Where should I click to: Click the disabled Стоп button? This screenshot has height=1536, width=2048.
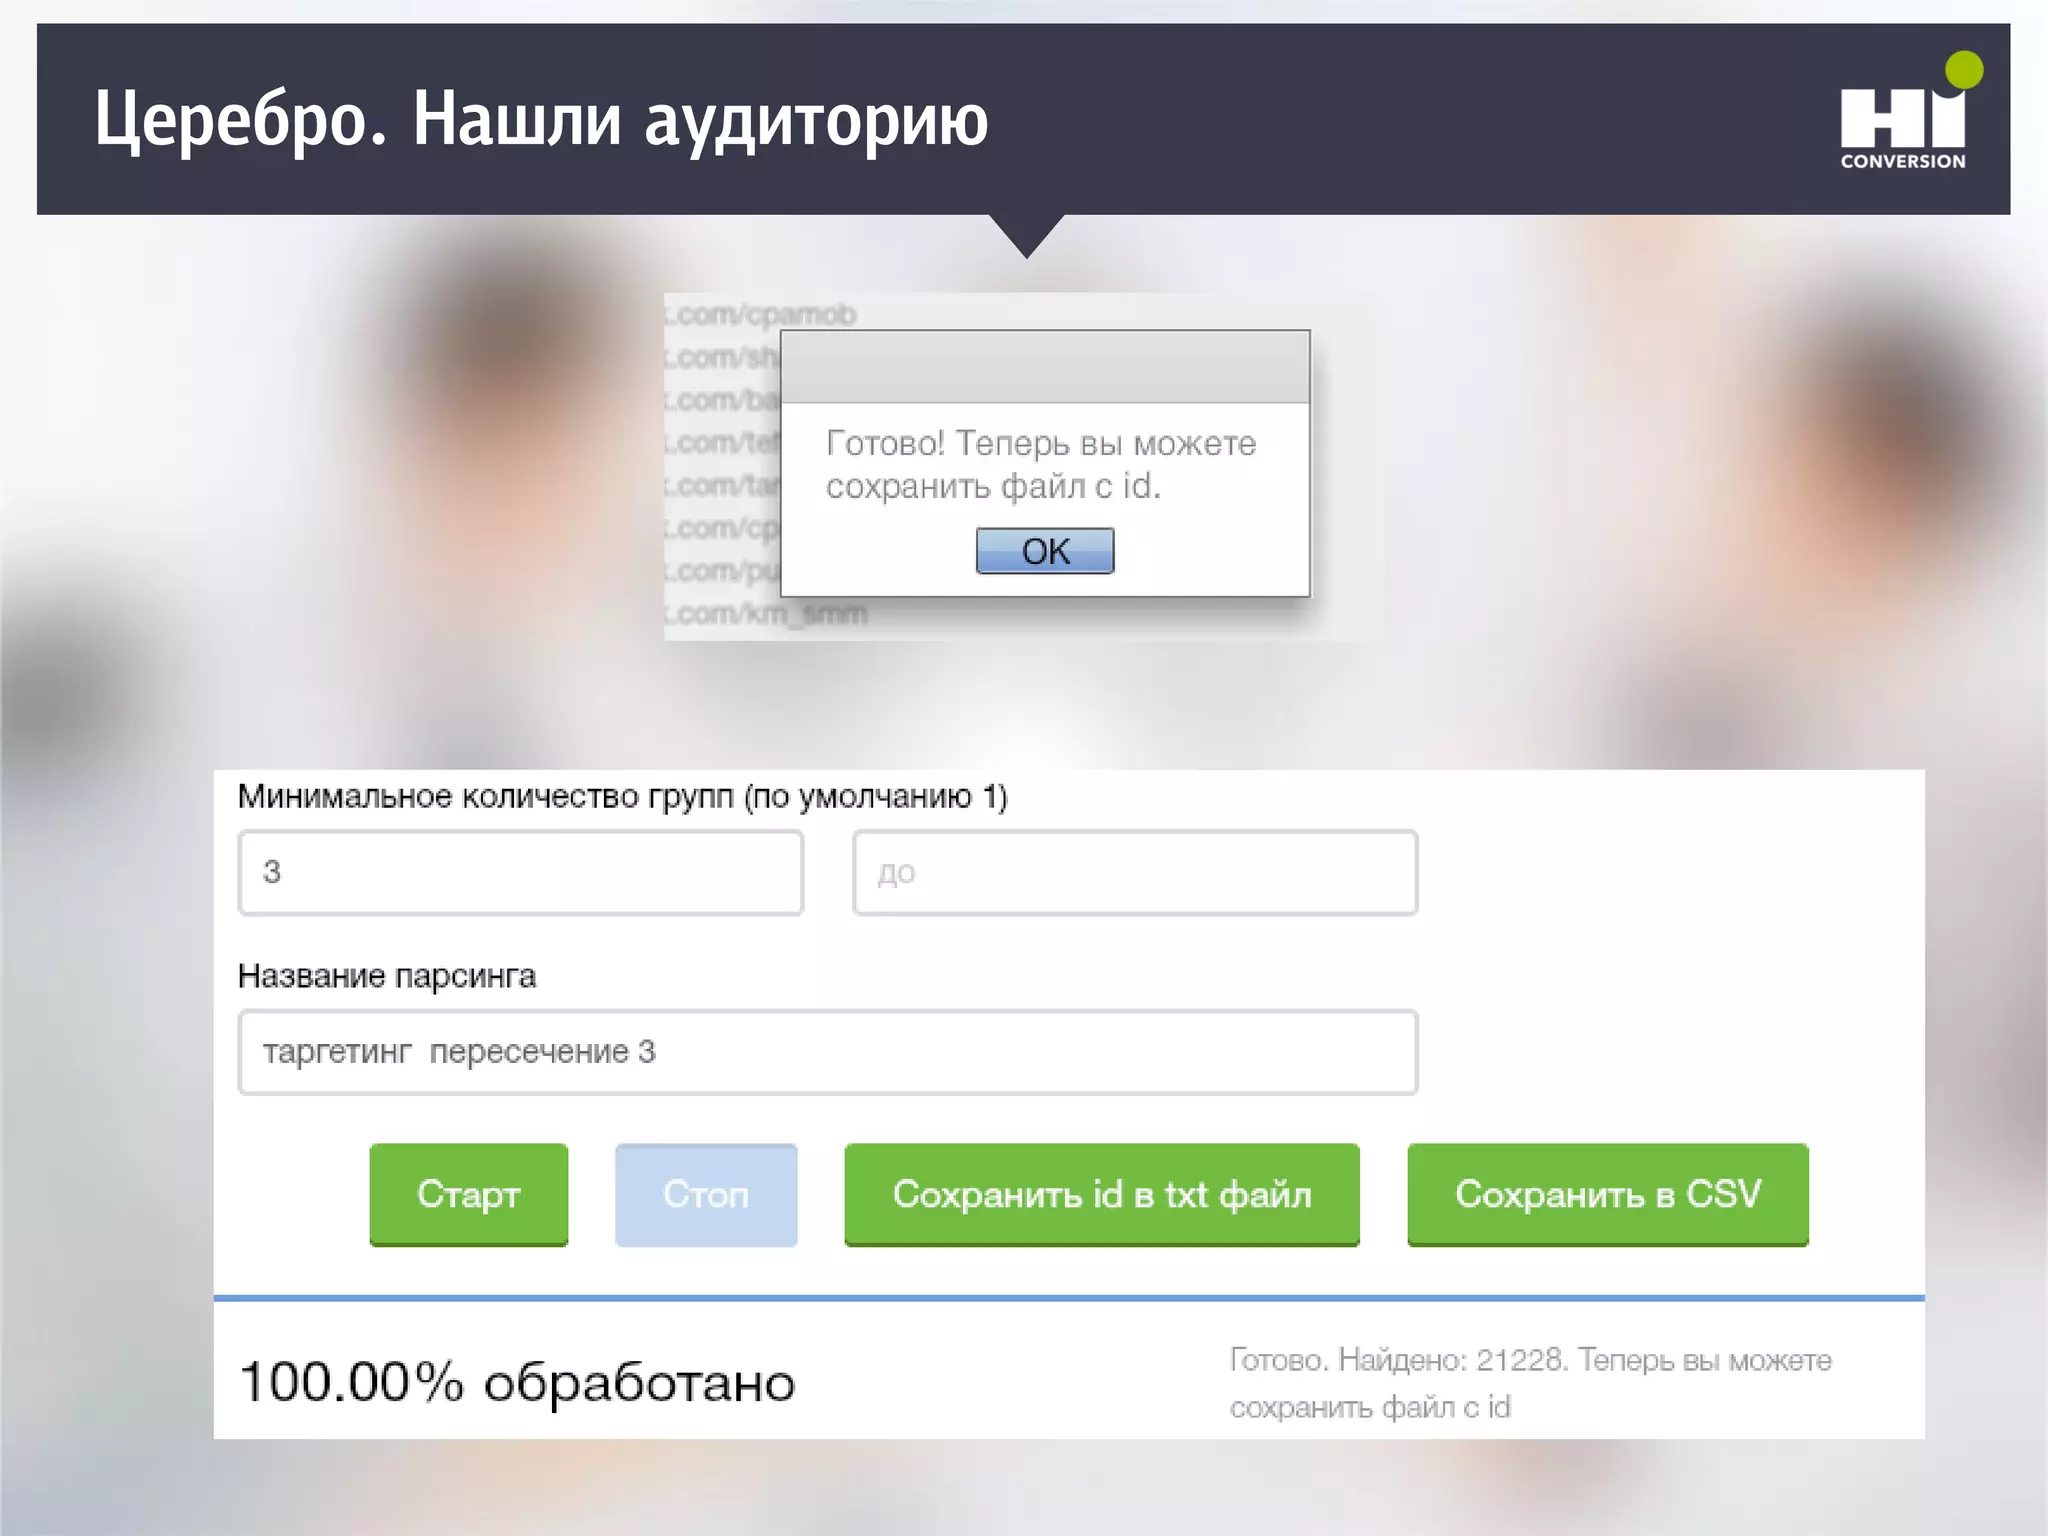tap(706, 1194)
